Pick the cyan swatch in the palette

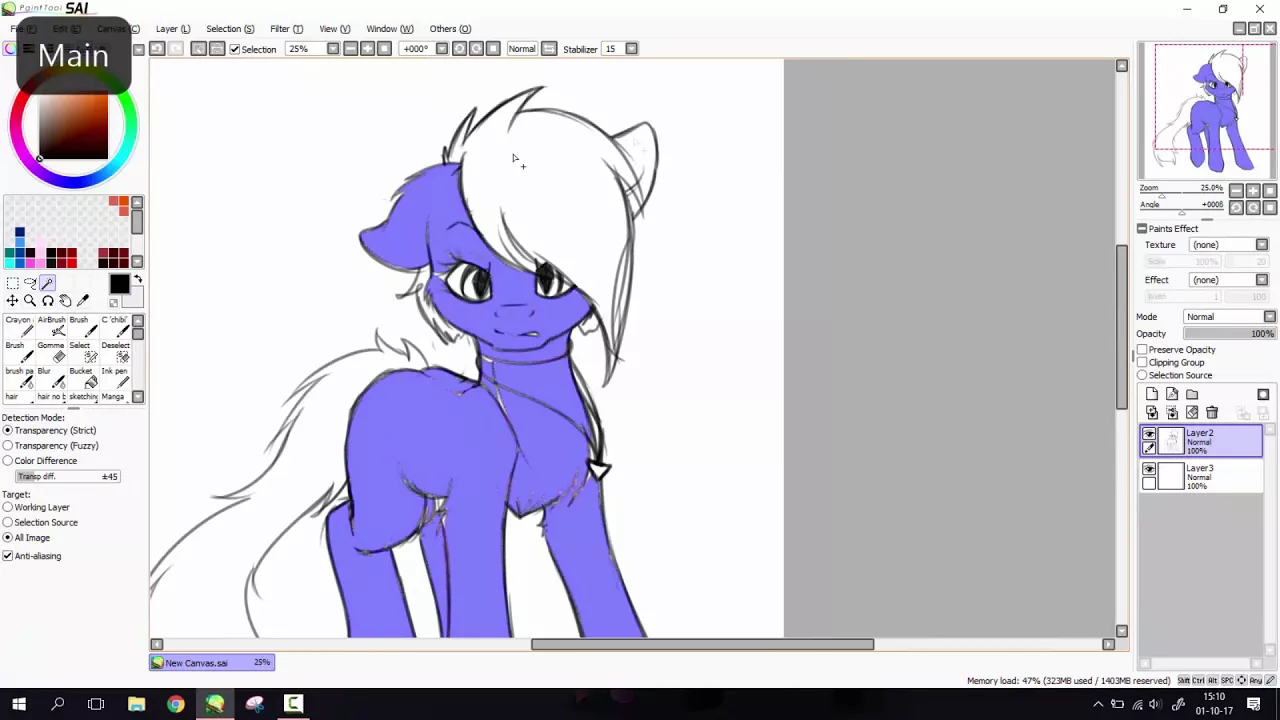[9, 264]
